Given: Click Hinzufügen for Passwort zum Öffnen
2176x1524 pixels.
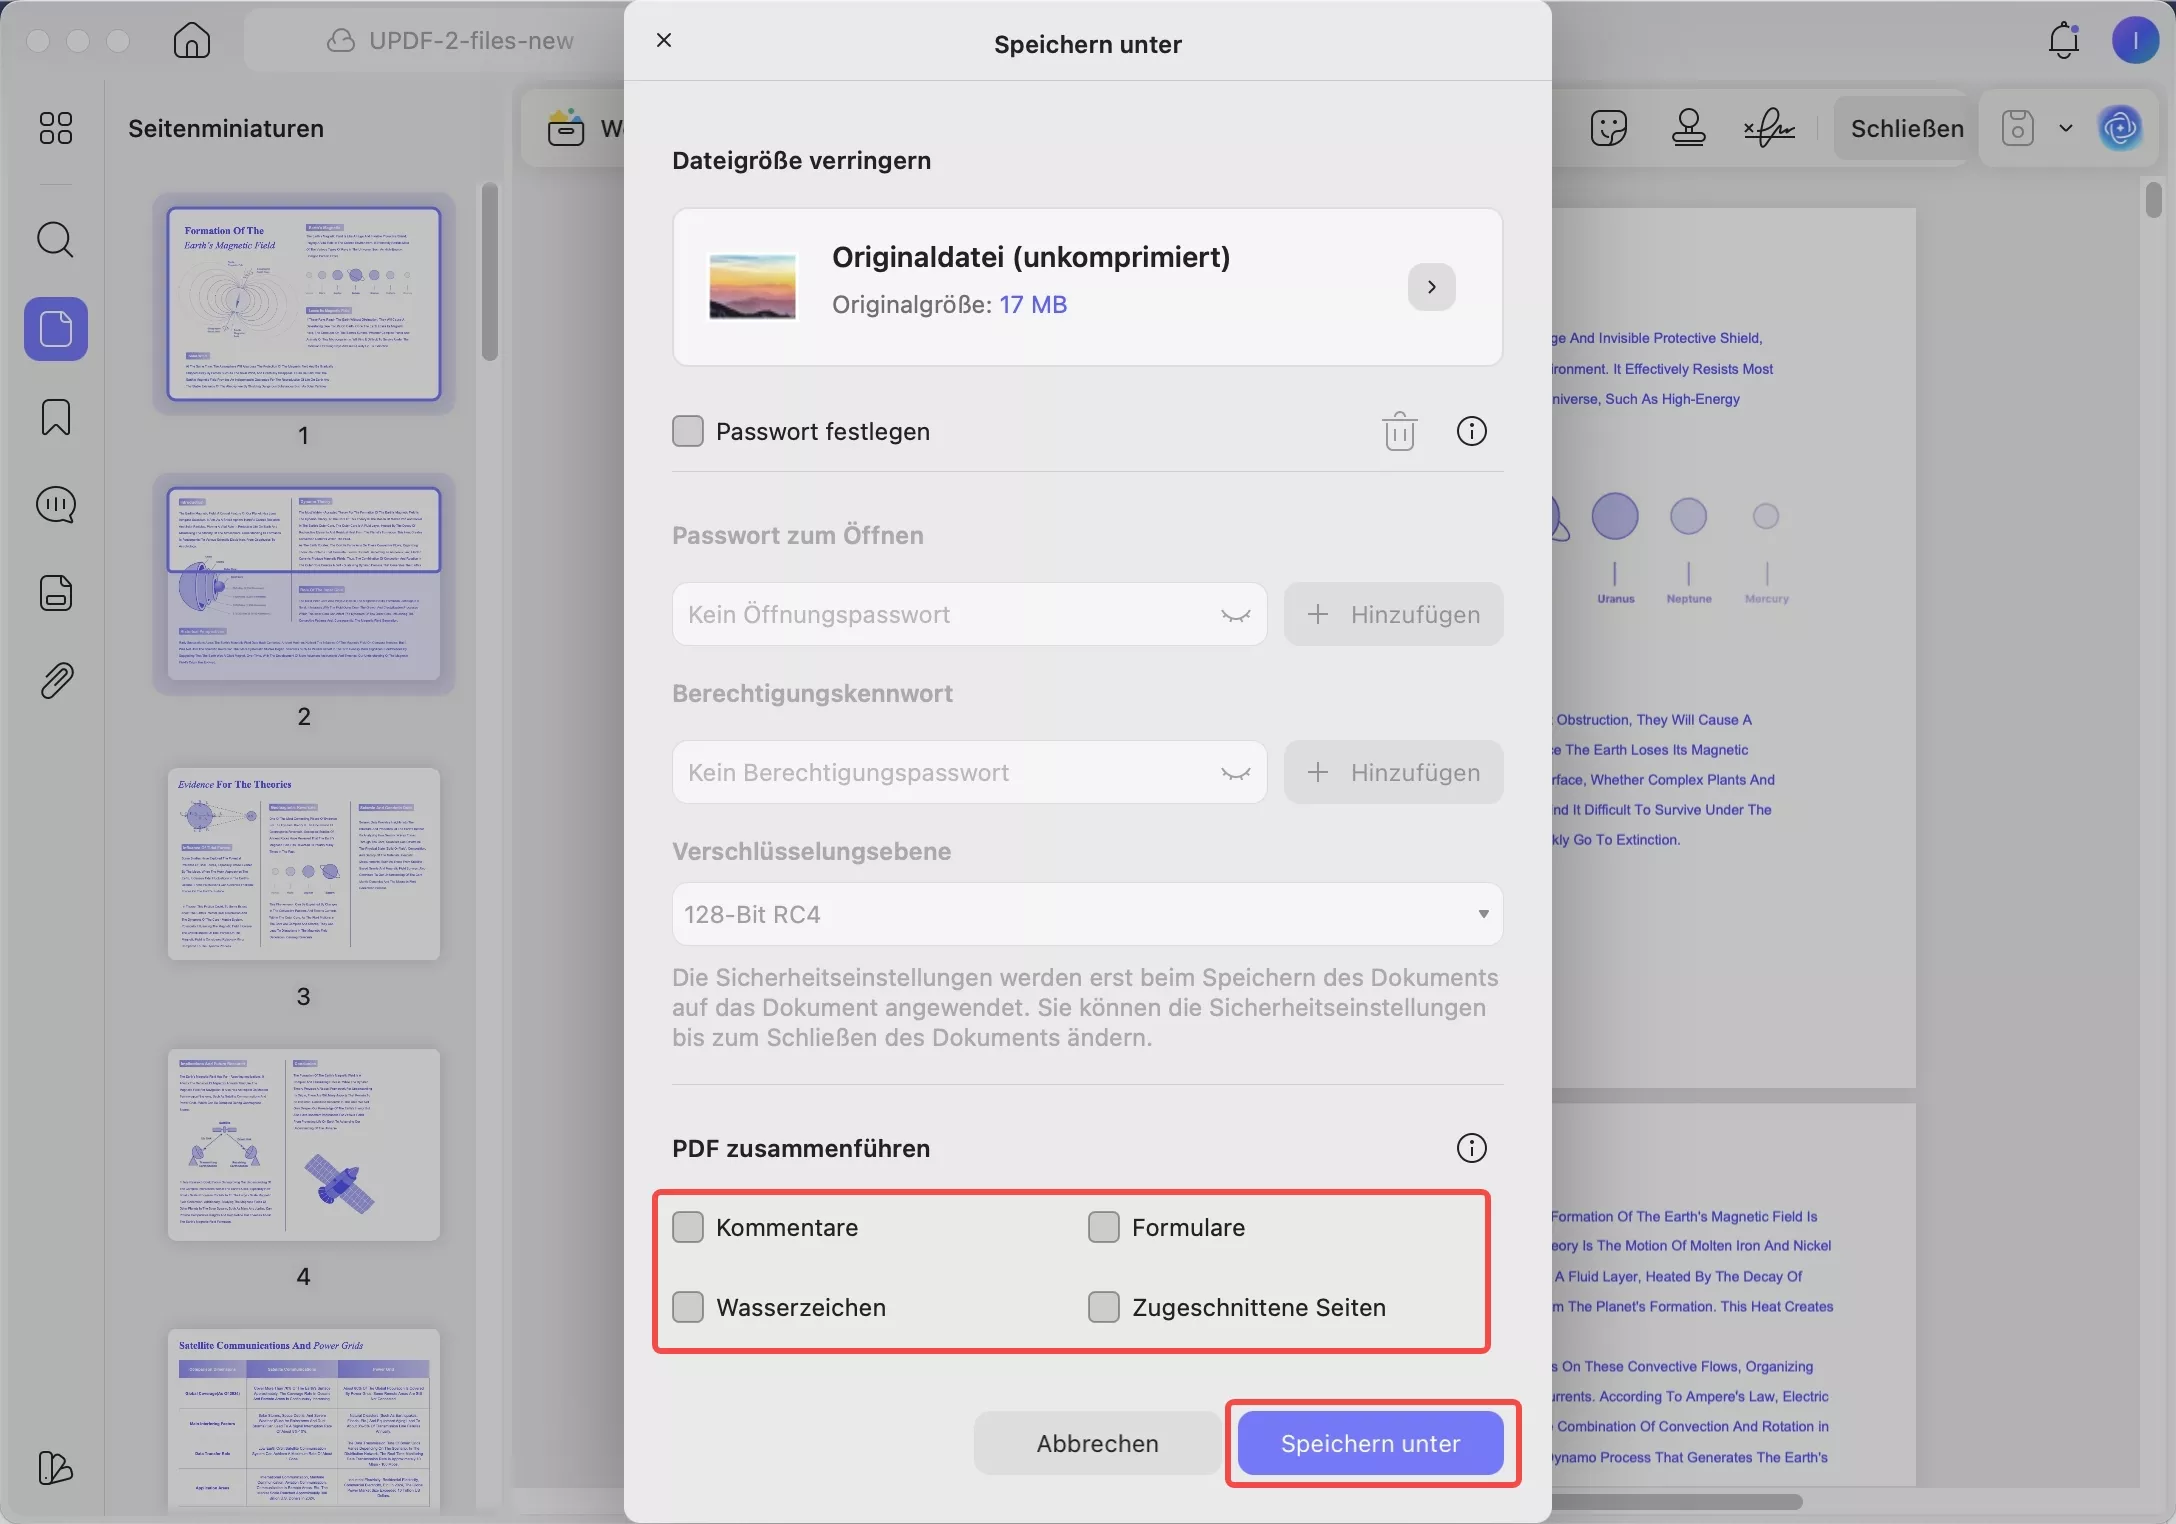Looking at the screenshot, I should [1393, 614].
